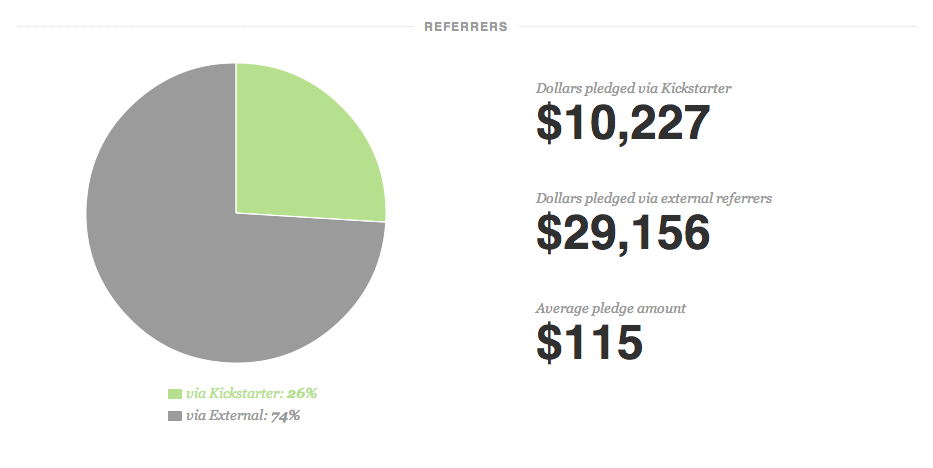Click the gray External legend swatch

point(175,416)
